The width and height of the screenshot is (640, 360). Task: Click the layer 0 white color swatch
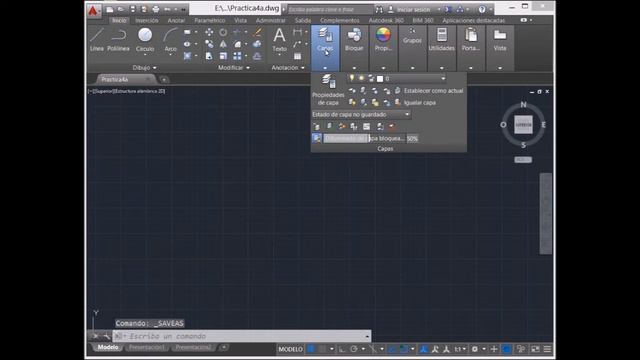[x=380, y=78]
